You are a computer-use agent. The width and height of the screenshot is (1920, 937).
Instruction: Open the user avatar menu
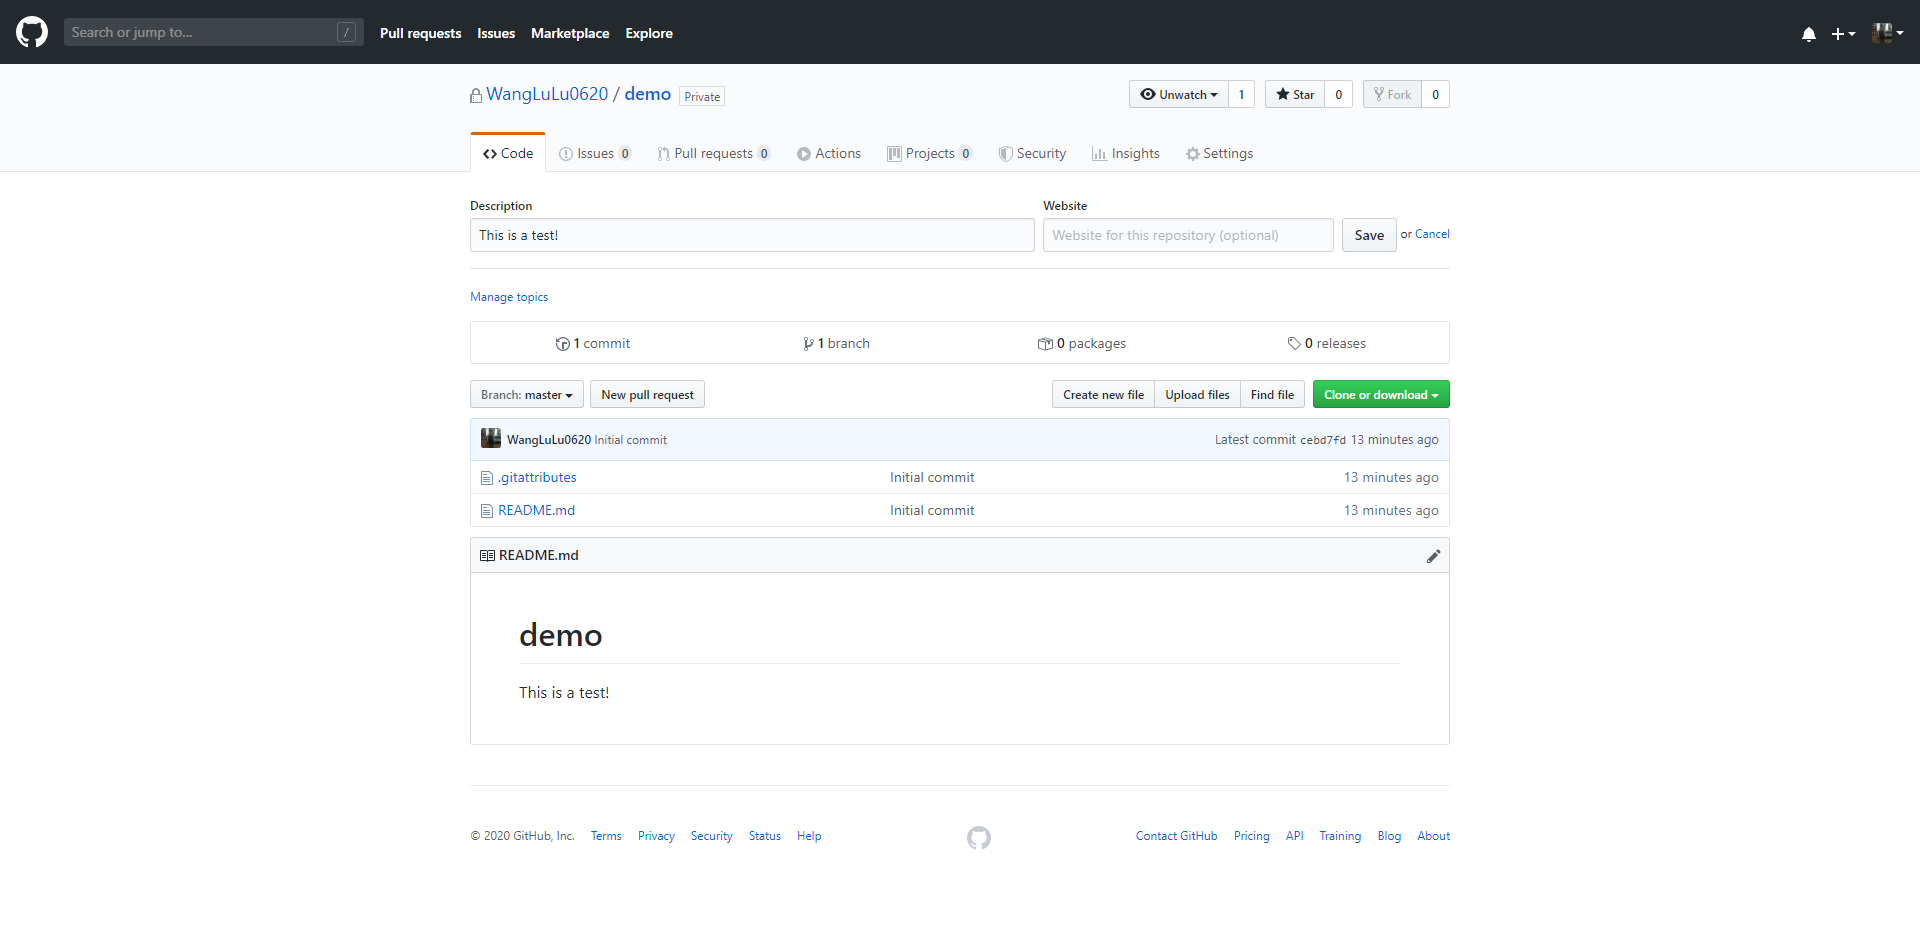[1887, 33]
